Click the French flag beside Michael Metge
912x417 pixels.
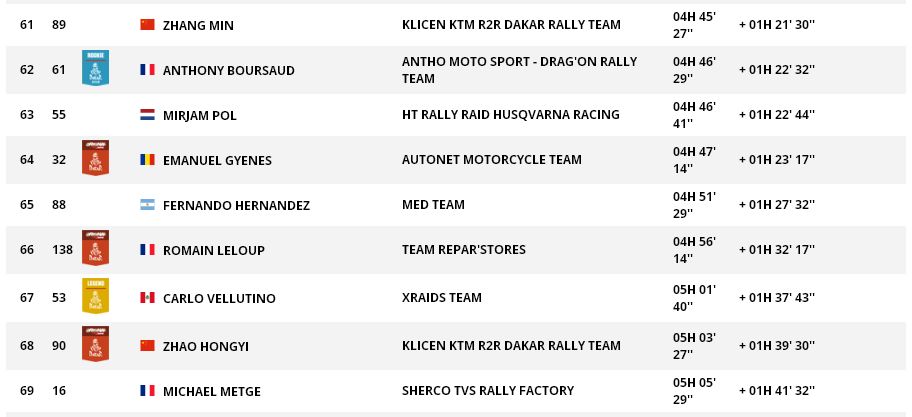pyautogui.click(x=147, y=391)
